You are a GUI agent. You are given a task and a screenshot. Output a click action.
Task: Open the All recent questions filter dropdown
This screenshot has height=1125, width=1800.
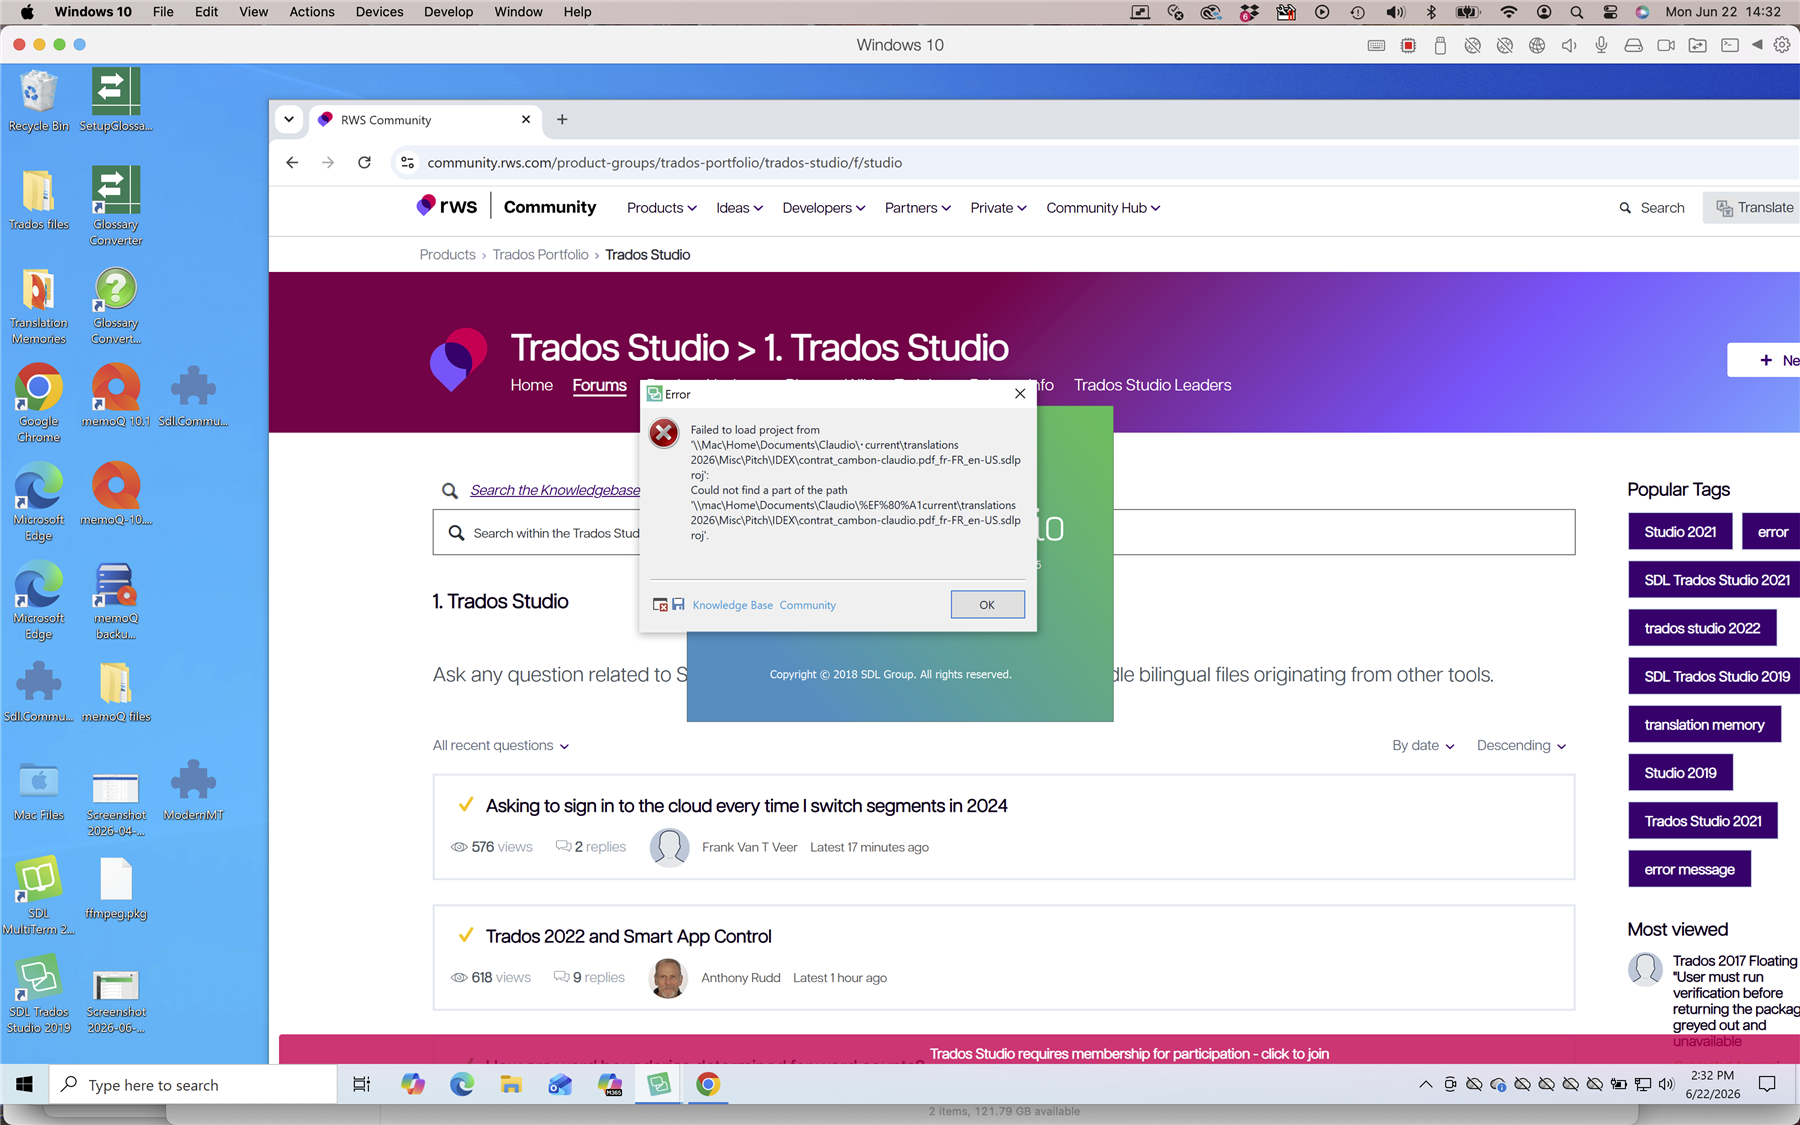[x=501, y=746]
